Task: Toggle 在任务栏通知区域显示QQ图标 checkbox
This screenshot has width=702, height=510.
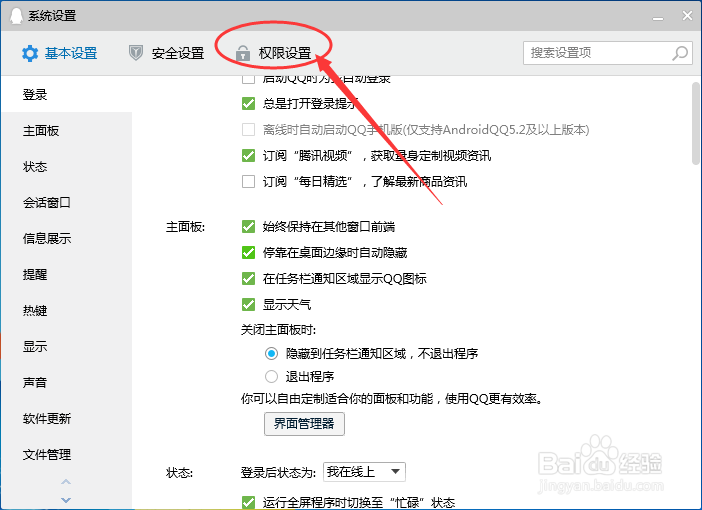Action: click(248, 279)
